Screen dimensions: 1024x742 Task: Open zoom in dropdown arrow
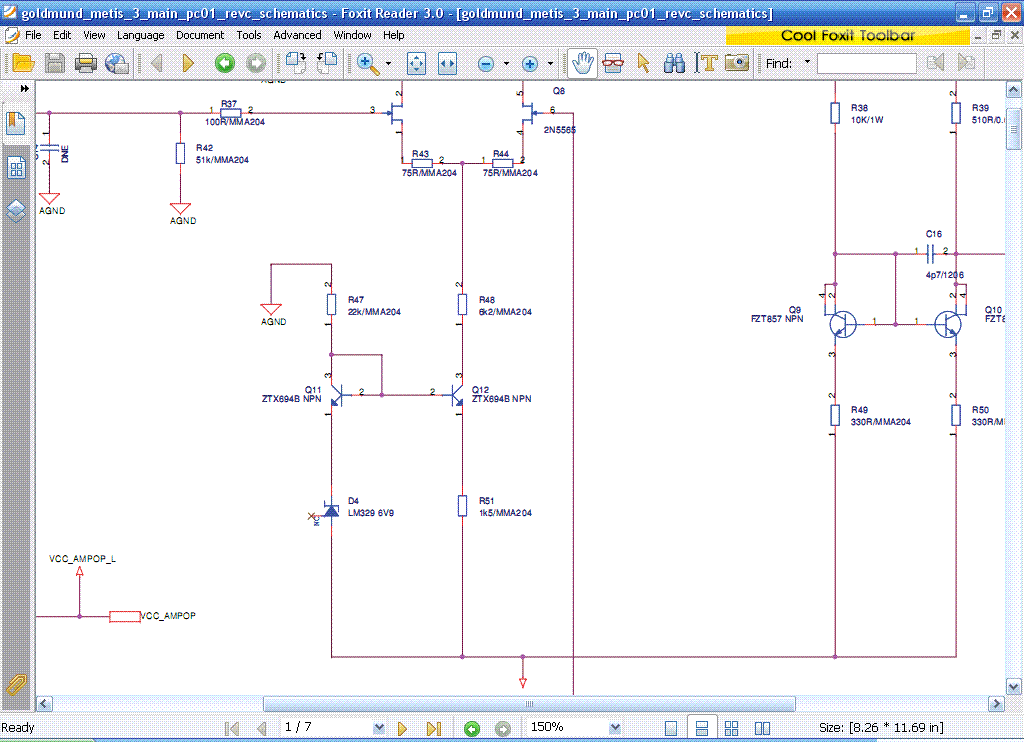551,63
